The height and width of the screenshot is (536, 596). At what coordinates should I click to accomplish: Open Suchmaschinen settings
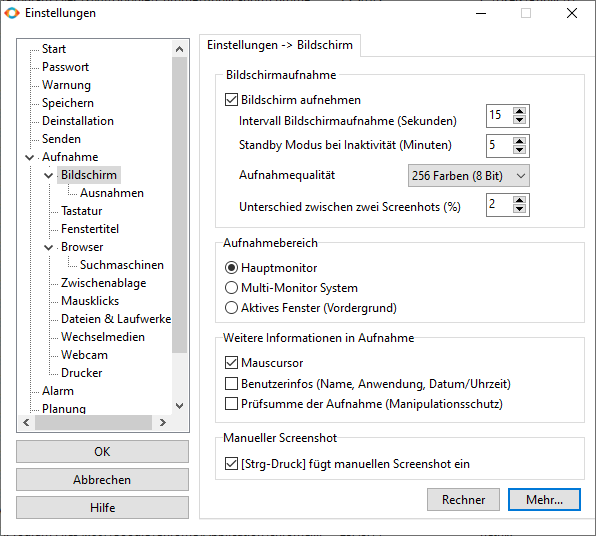point(122,265)
